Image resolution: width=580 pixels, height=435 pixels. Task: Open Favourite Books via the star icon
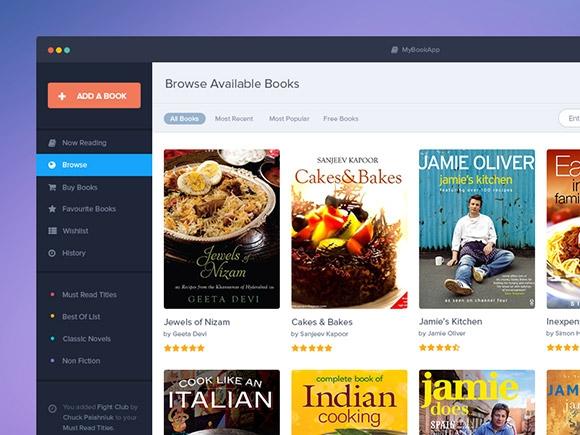[52, 209]
